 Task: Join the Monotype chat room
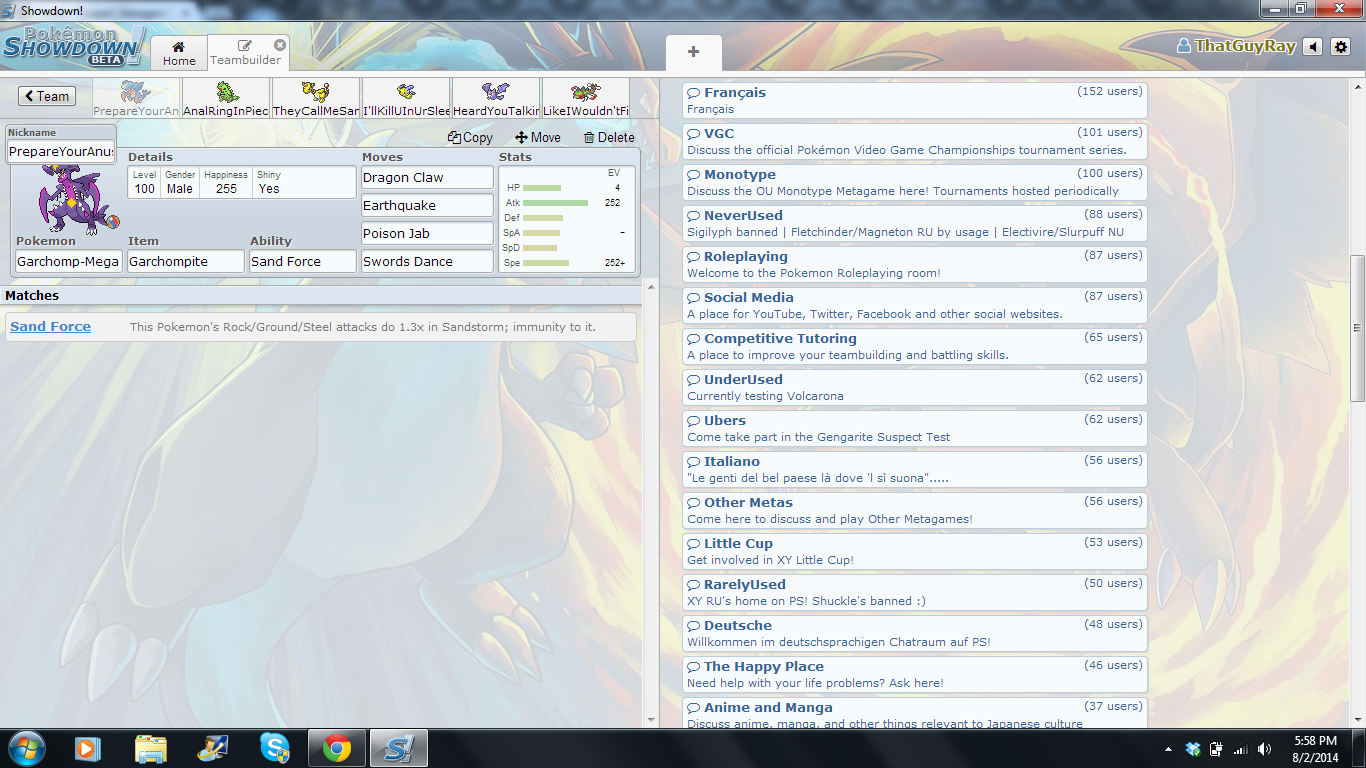tap(915, 182)
